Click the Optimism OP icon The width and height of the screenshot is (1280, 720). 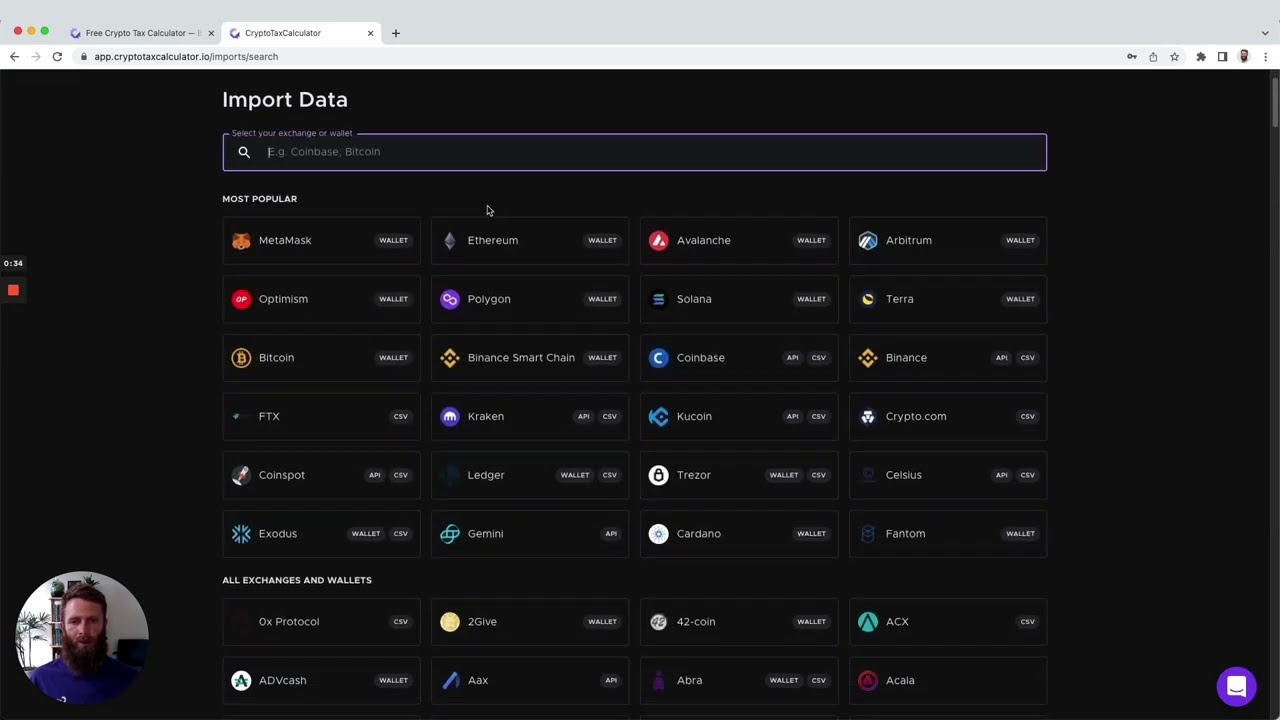tap(241, 299)
